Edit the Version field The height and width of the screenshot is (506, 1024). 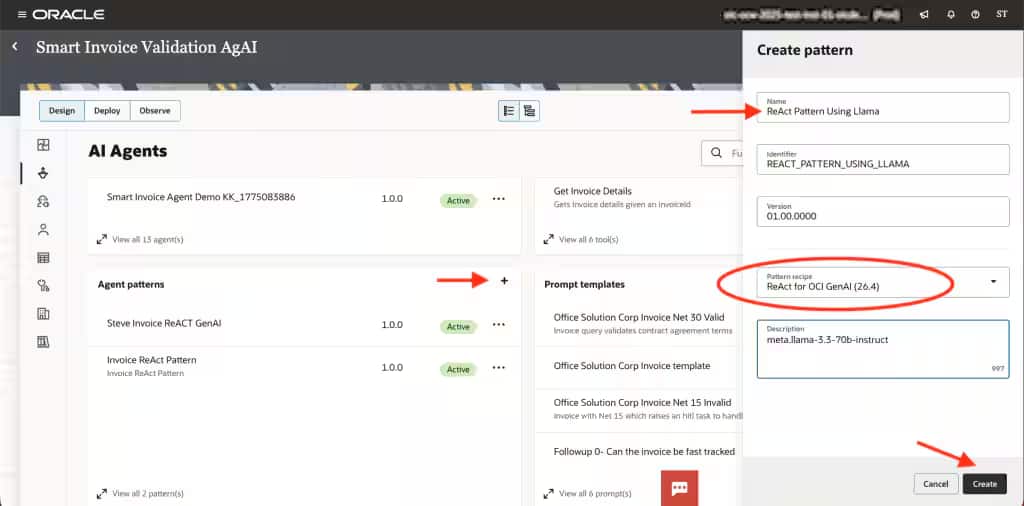pos(883,212)
